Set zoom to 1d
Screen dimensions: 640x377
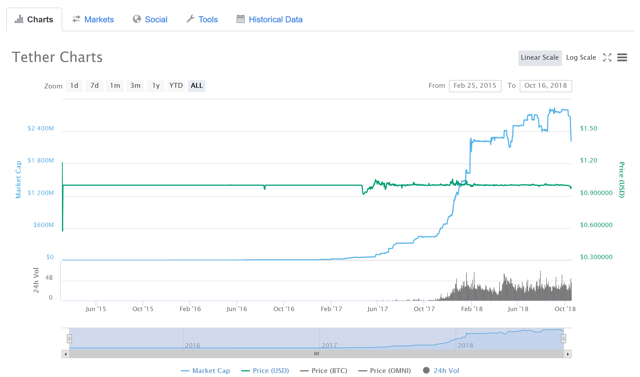coord(74,86)
